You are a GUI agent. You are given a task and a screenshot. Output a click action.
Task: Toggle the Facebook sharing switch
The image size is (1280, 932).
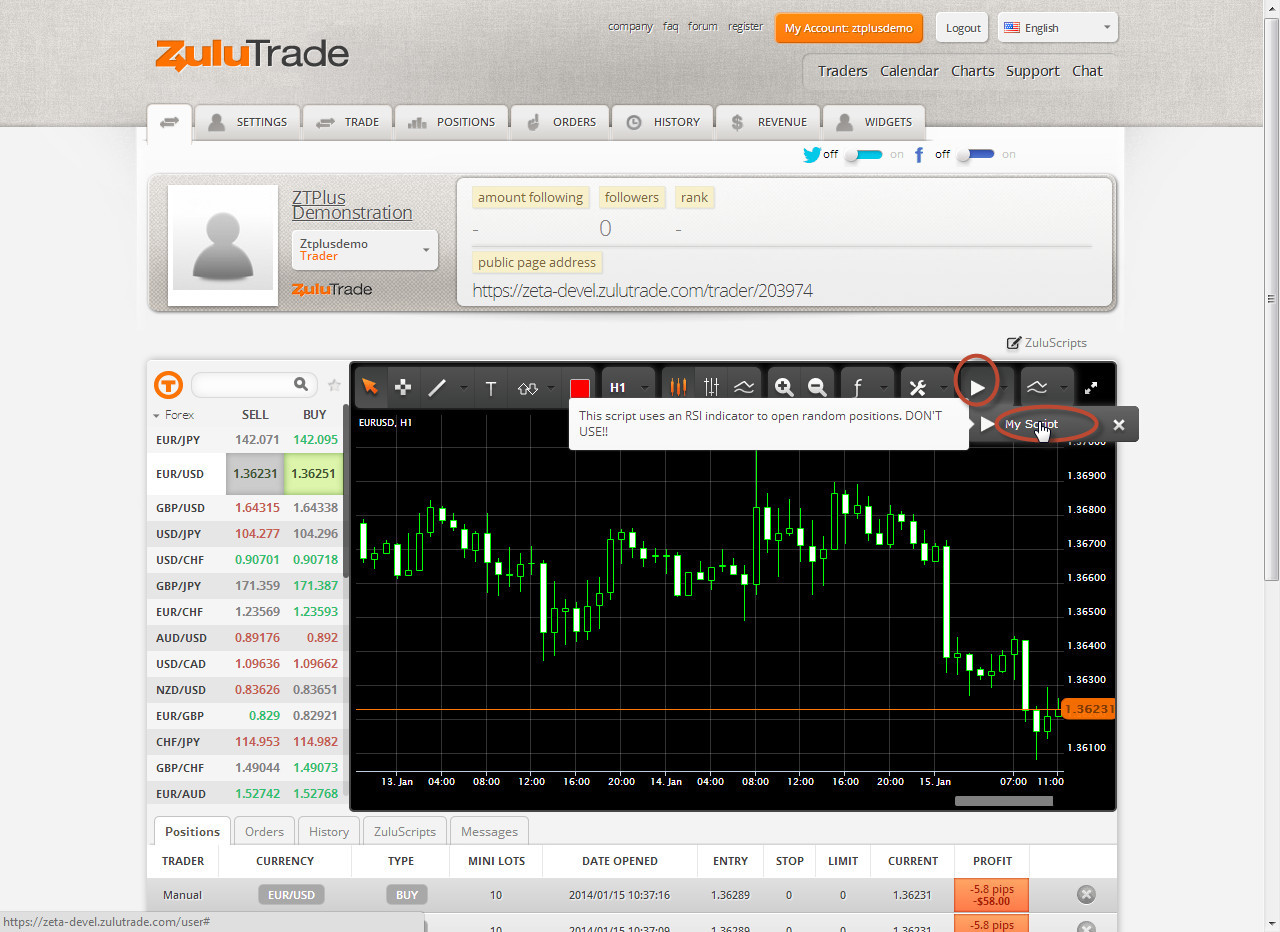pos(975,155)
